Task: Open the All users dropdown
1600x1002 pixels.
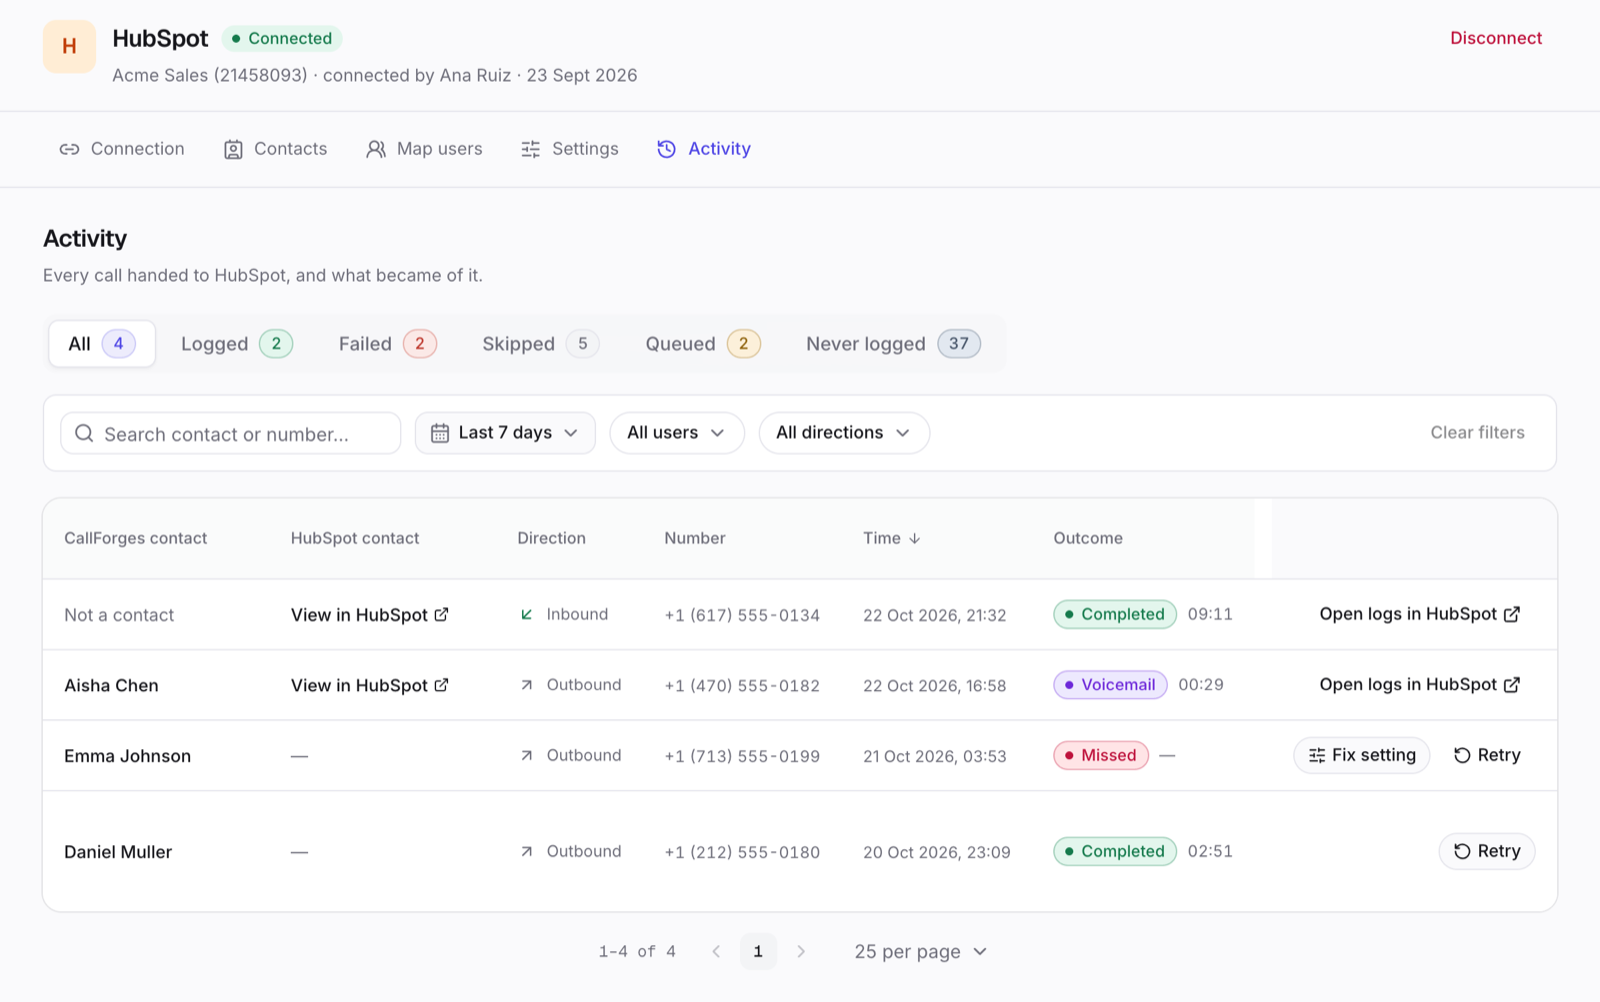Action: [677, 433]
